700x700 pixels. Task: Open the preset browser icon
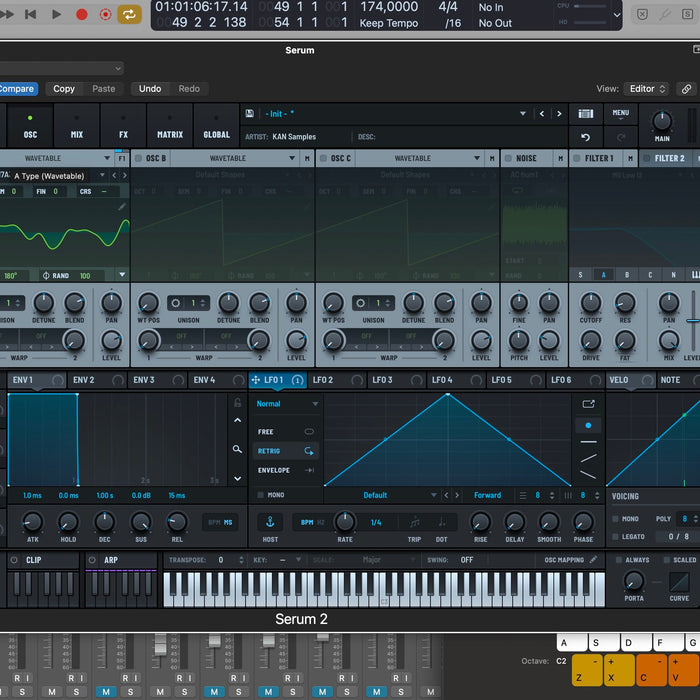pos(586,114)
